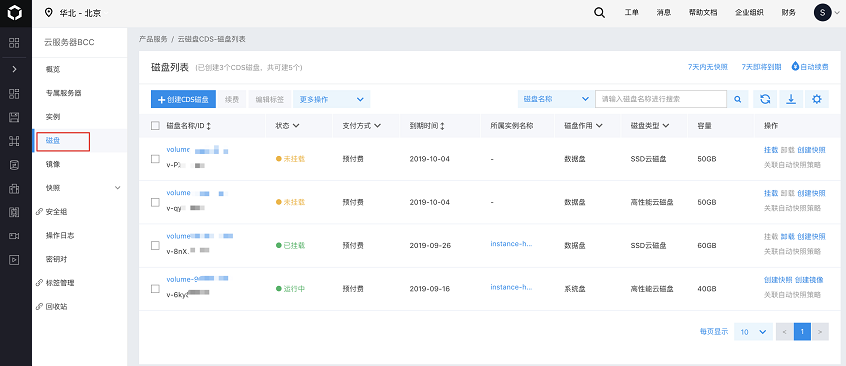Click the 创建CDS磁盘 button
Viewport: 846px width, 366px height.
(x=183, y=99)
